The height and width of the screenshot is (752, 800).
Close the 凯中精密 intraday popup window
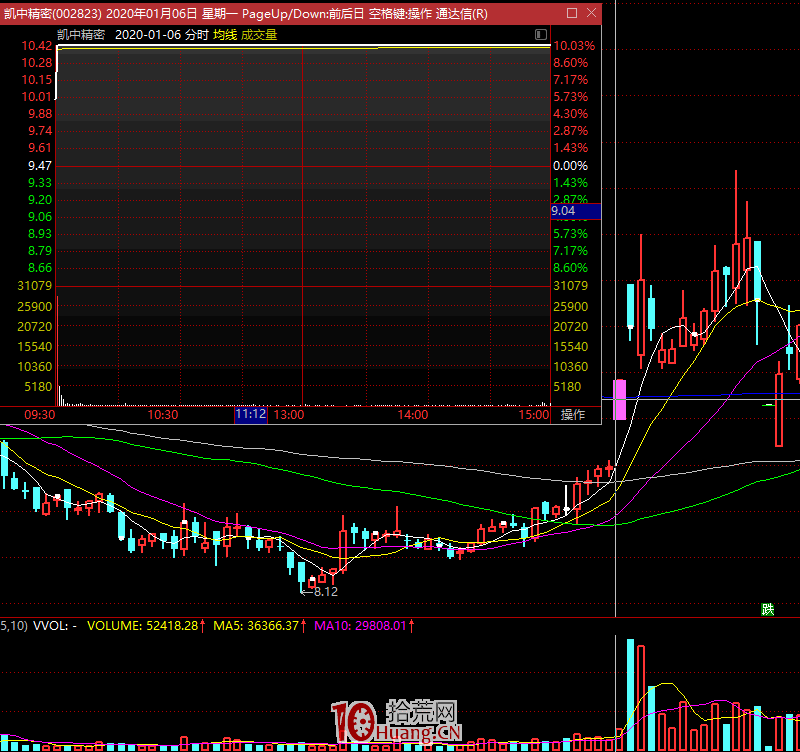coord(590,14)
